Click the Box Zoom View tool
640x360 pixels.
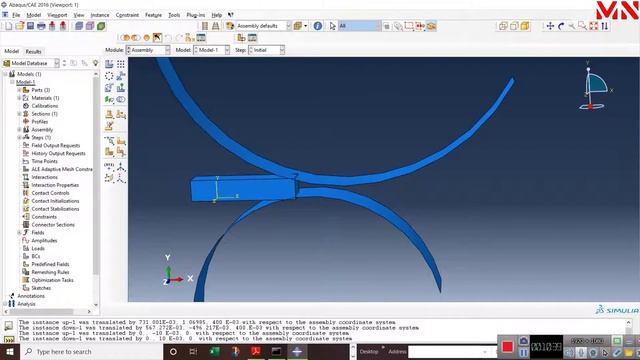click(x=582, y=26)
